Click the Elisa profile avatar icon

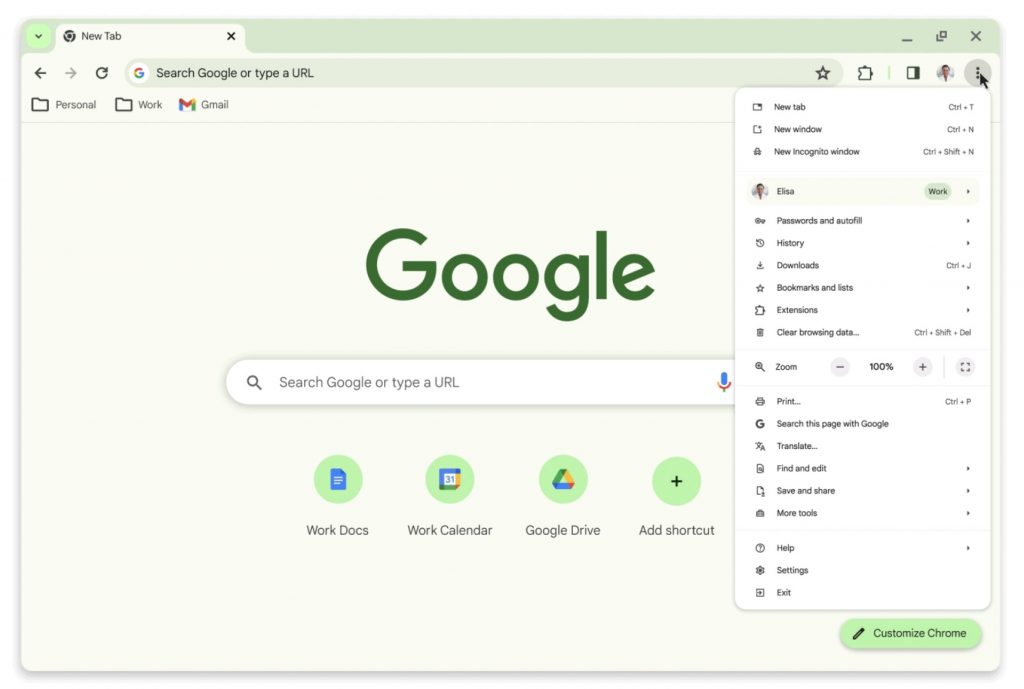[x=944, y=72]
